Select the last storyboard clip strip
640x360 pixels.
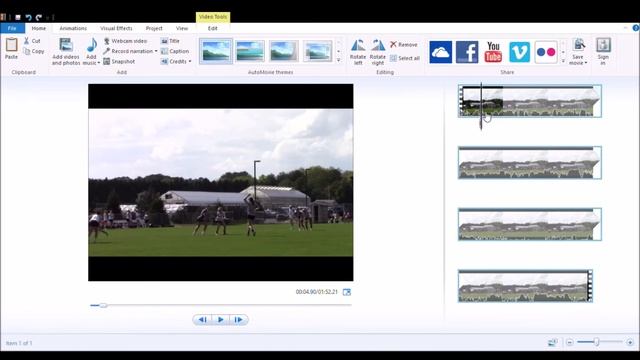525,286
